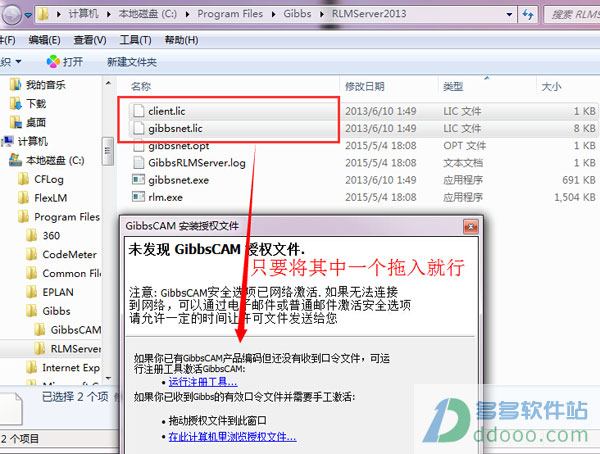Click the 打开 toolbar button
Screen dimensions: 600x454
click(64, 62)
